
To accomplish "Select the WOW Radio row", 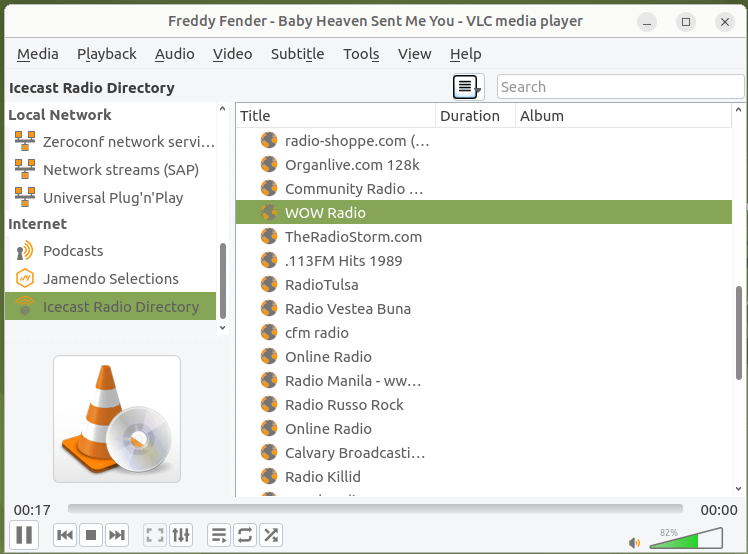I will tap(484, 212).
